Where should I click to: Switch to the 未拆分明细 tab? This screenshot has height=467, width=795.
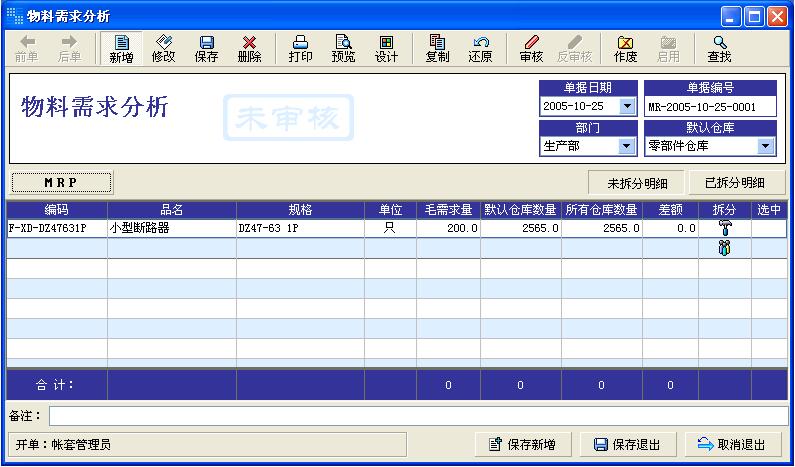click(x=636, y=183)
